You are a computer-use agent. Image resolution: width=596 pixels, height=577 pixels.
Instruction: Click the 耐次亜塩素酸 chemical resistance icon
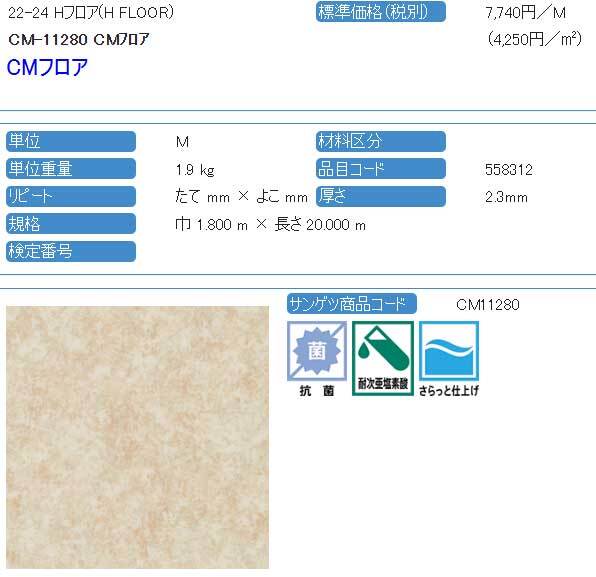[x=383, y=358]
